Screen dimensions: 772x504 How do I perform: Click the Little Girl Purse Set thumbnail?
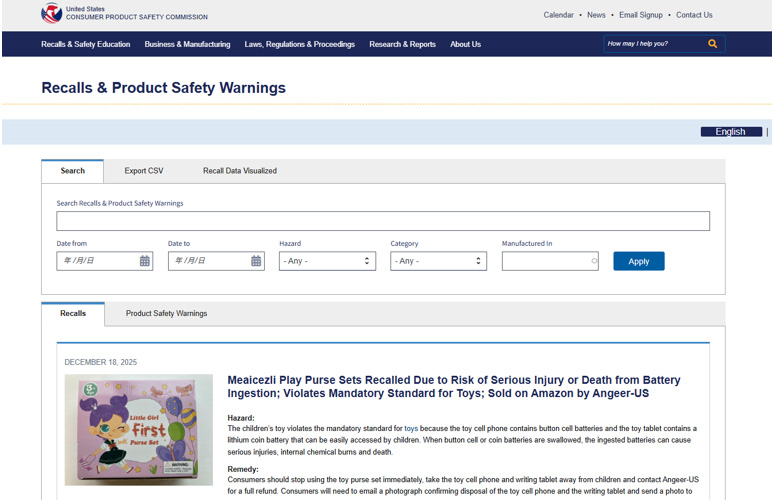[139, 430]
